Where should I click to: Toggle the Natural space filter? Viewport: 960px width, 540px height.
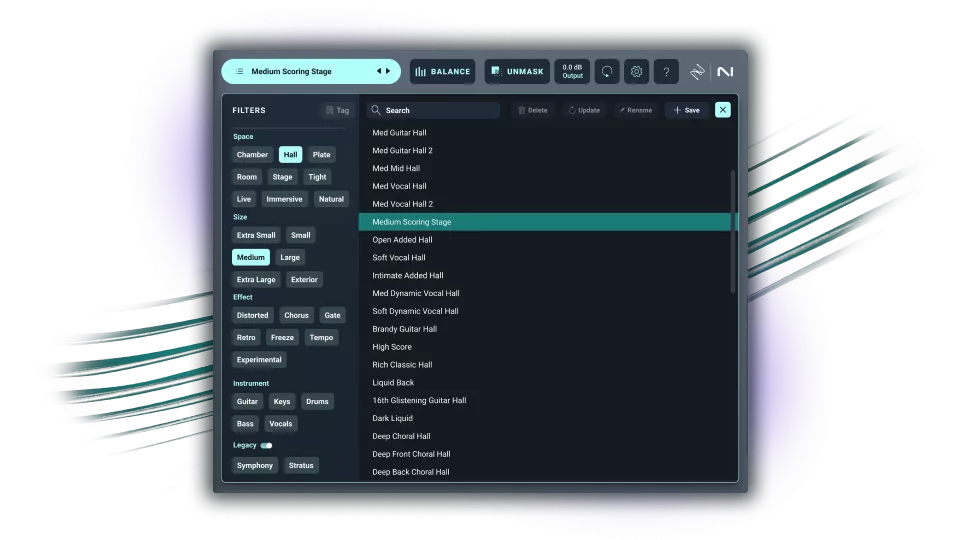(331, 199)
